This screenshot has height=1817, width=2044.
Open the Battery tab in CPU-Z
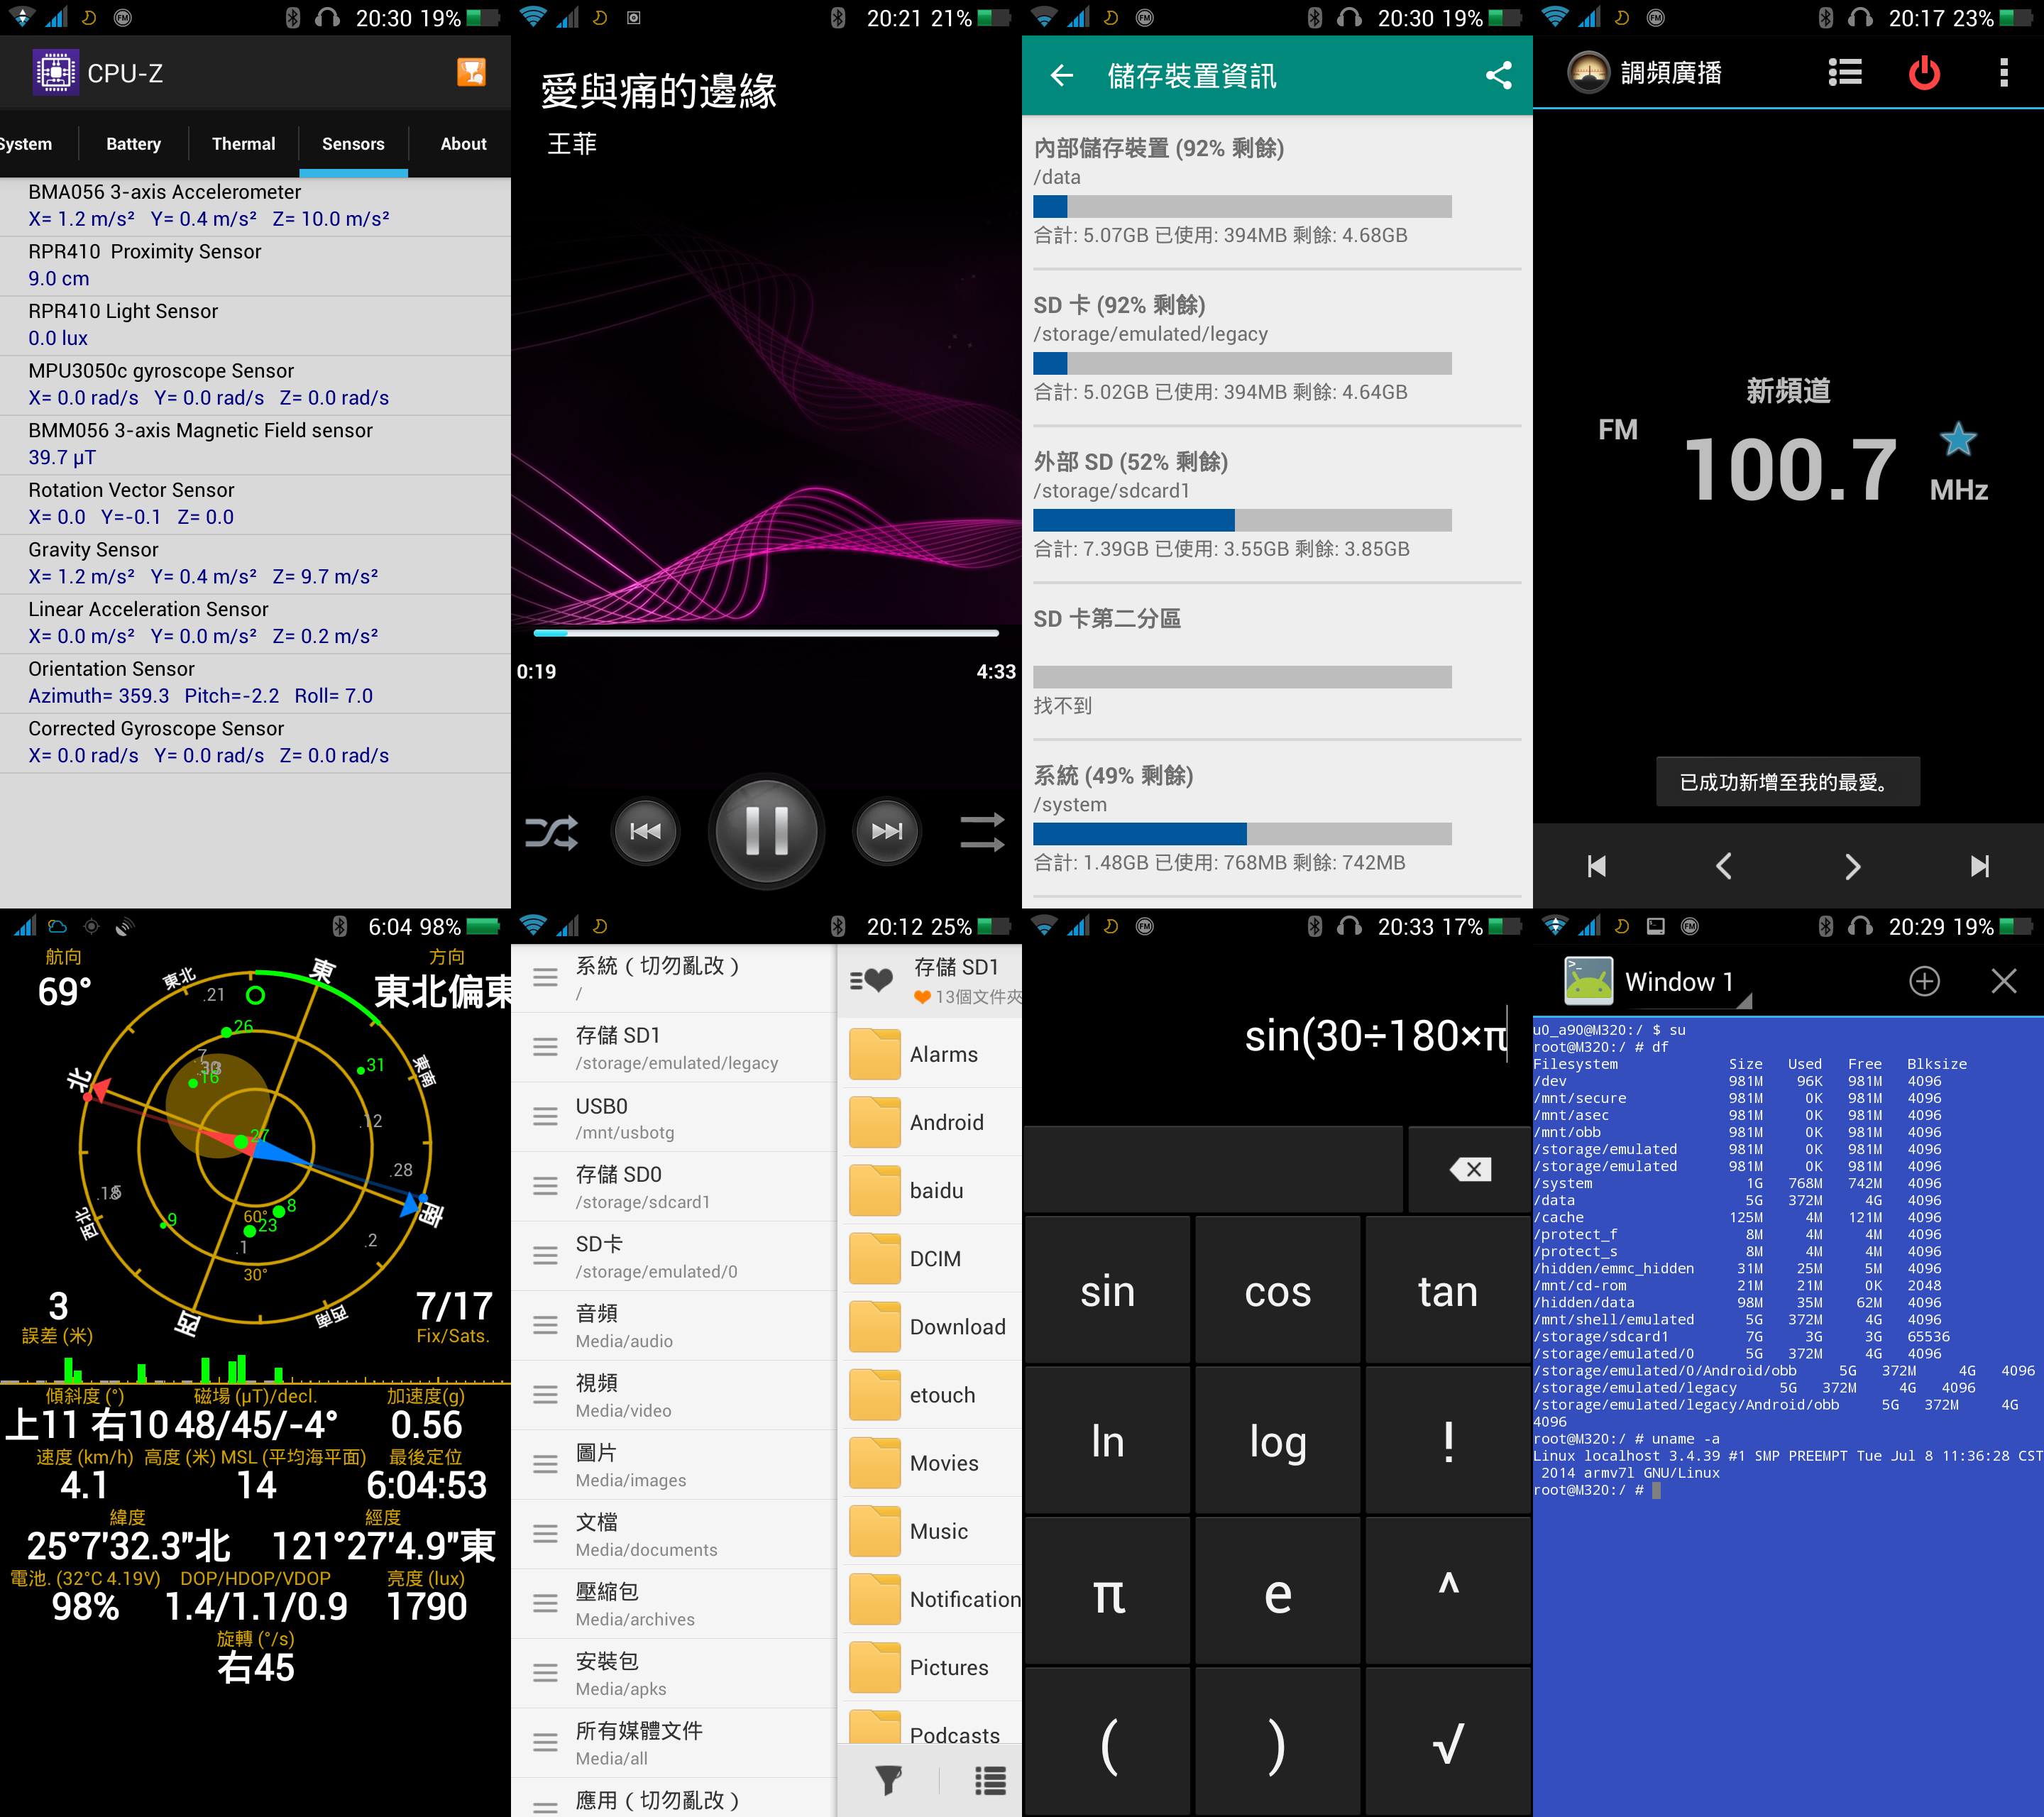tap(133, 144)
